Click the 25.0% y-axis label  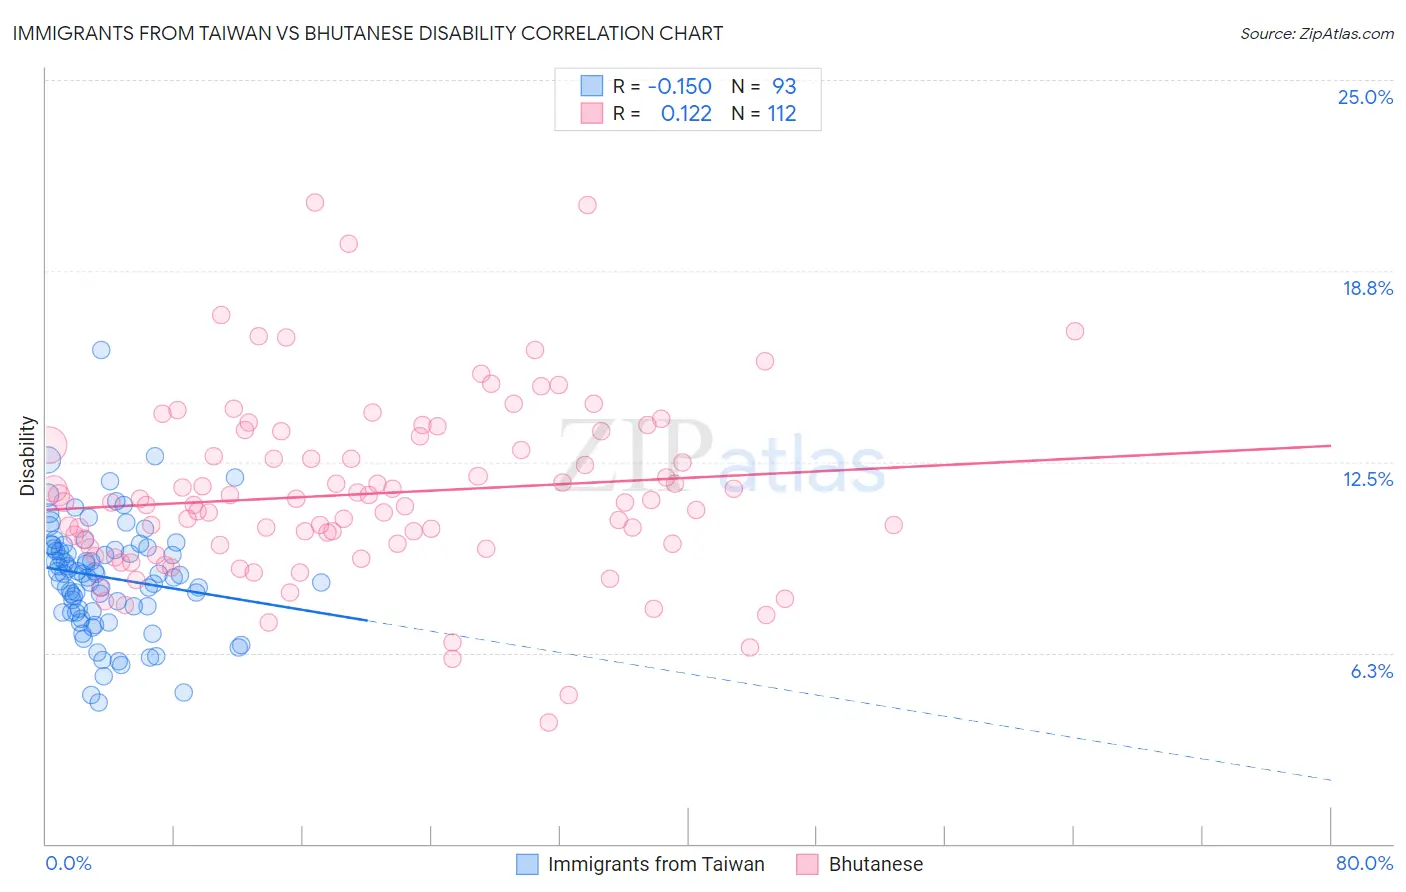pyautogui.click(x=1365, y=97)
